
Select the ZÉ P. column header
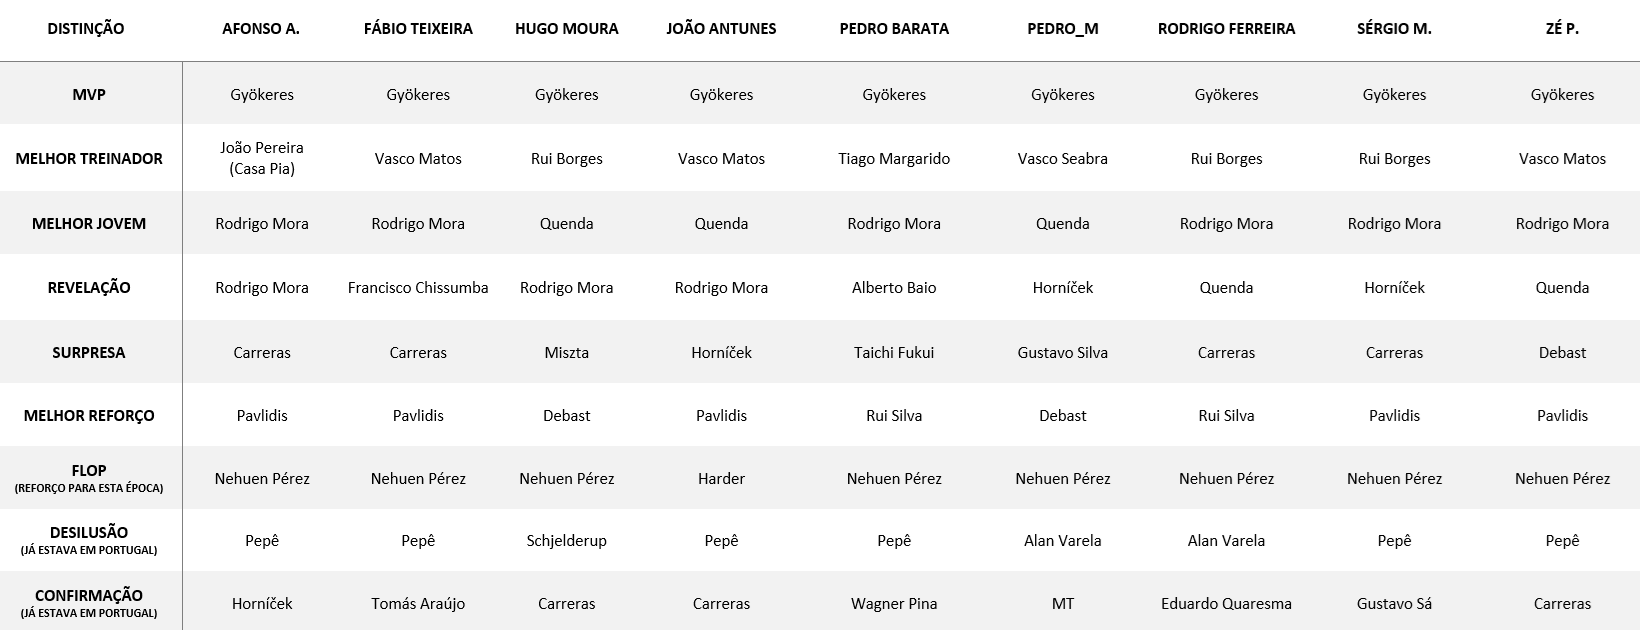(1562, 29)
